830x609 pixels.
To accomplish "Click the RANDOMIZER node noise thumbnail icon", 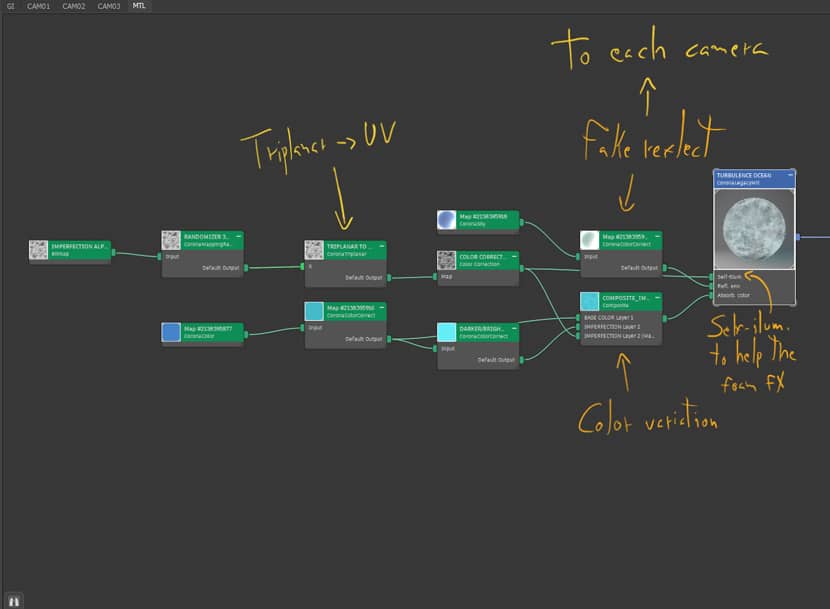I will pyautogui.click(x=171, y=240).
